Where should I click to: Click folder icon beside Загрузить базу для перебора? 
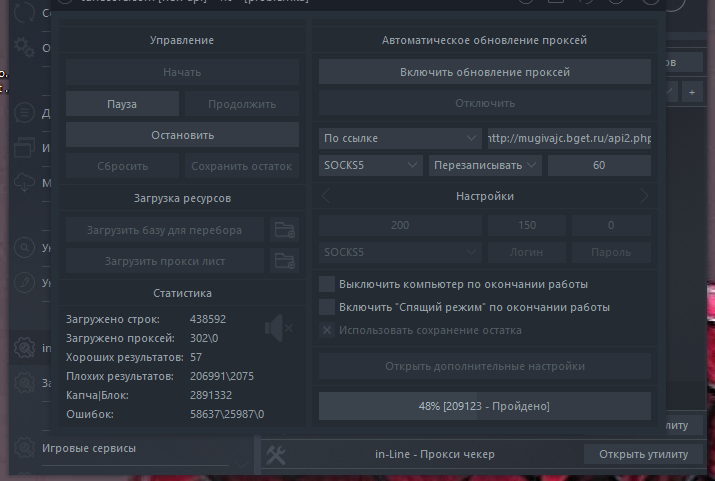tap(285, 230)
